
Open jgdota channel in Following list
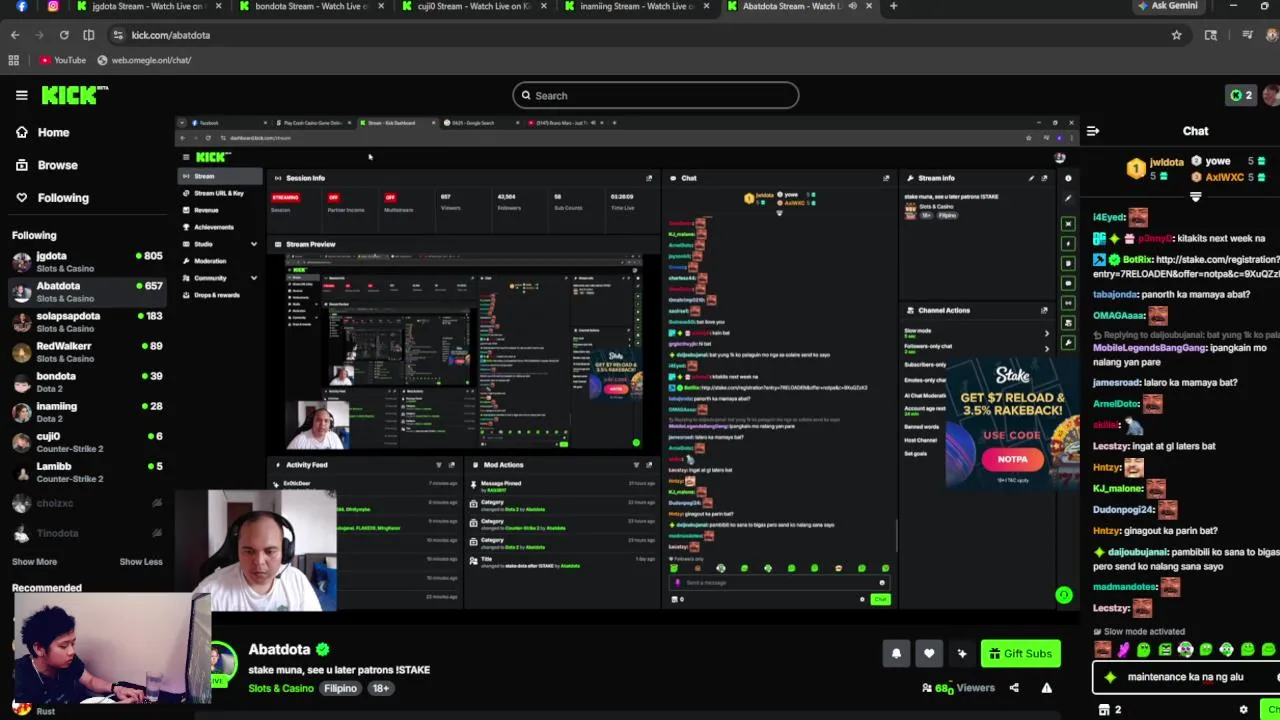point(87,262)
